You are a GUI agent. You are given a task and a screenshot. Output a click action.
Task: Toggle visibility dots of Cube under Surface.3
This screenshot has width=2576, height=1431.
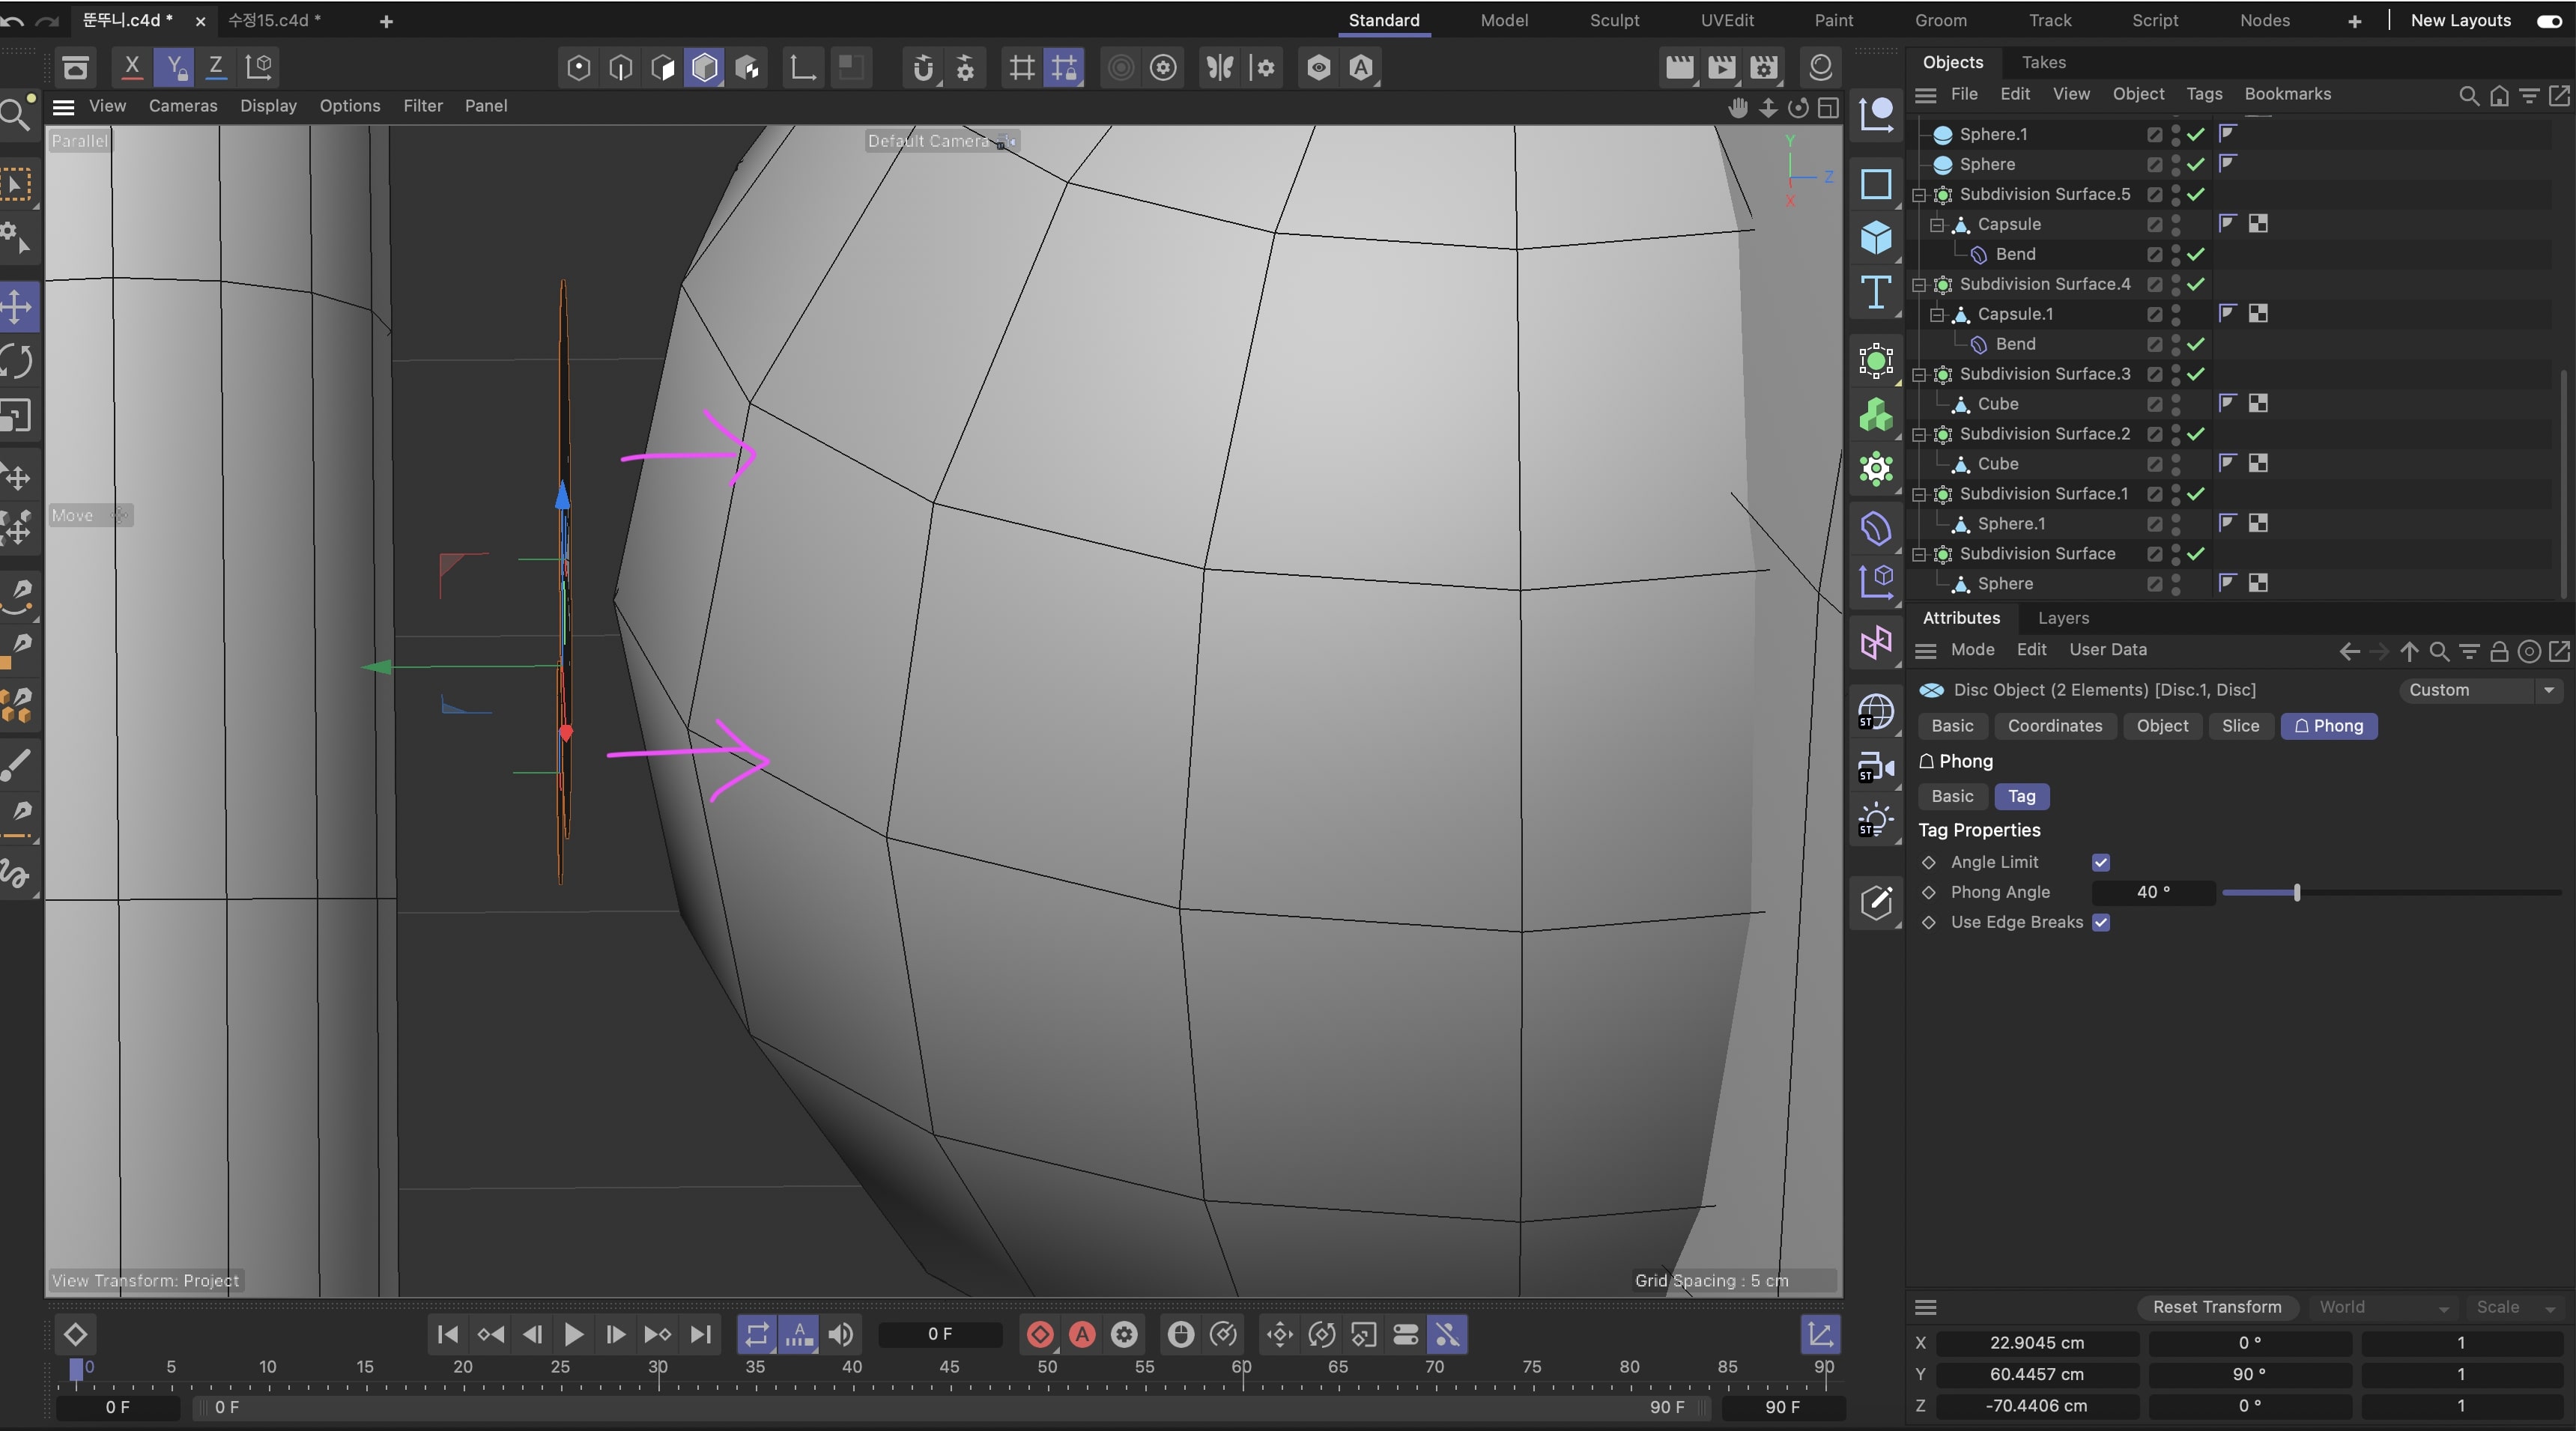pyautogui.click(x=2176, y=404)
